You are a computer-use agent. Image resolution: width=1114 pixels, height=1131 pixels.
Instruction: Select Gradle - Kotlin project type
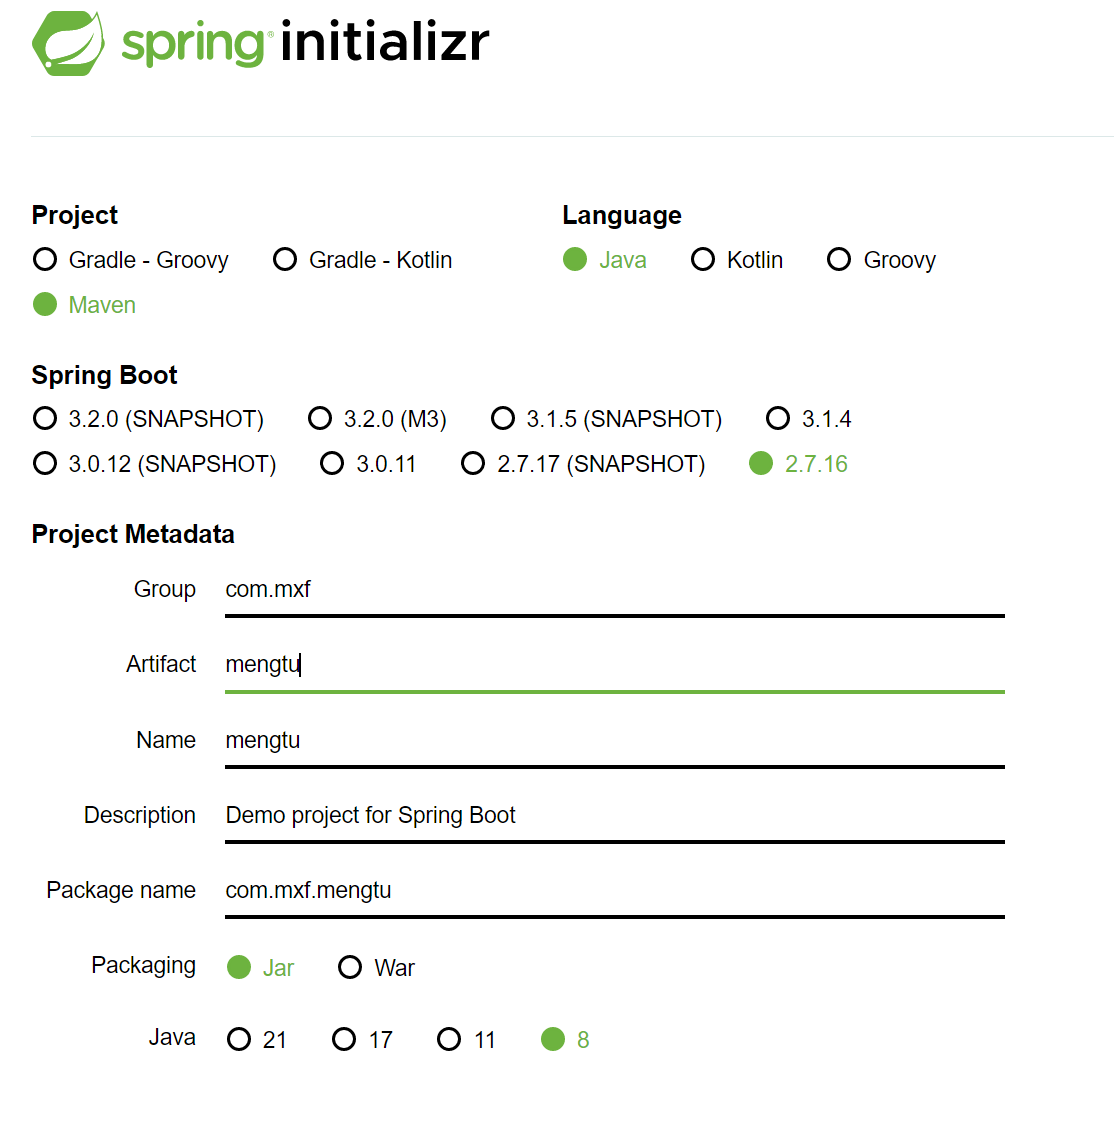[x=363, y=260]
